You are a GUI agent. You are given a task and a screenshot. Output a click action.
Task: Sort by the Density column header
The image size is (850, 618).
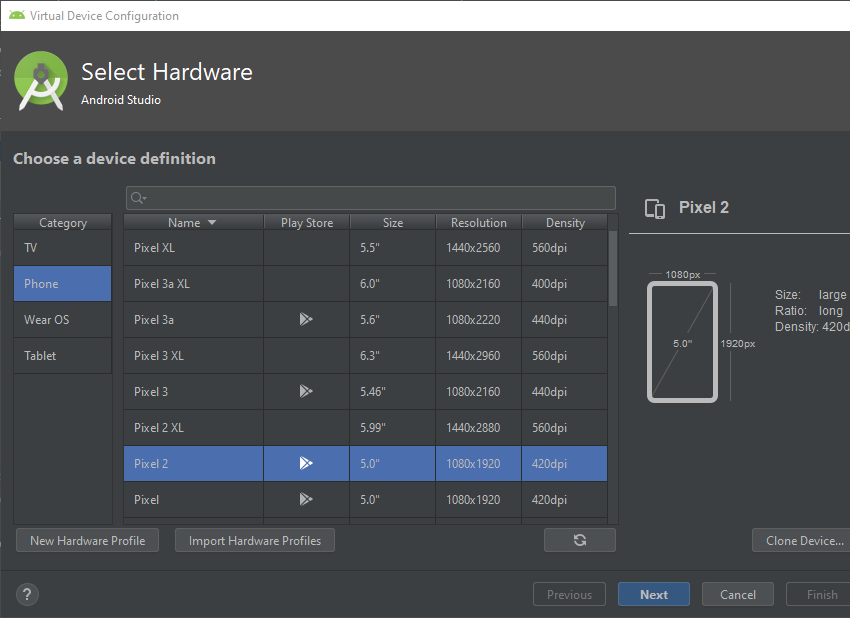click(x=565, y=222)
